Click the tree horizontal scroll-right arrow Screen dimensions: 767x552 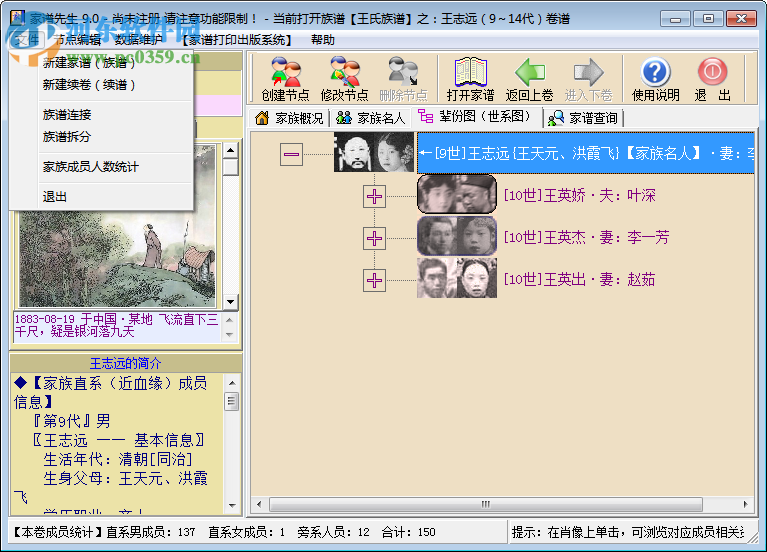[x=745, y=504]
